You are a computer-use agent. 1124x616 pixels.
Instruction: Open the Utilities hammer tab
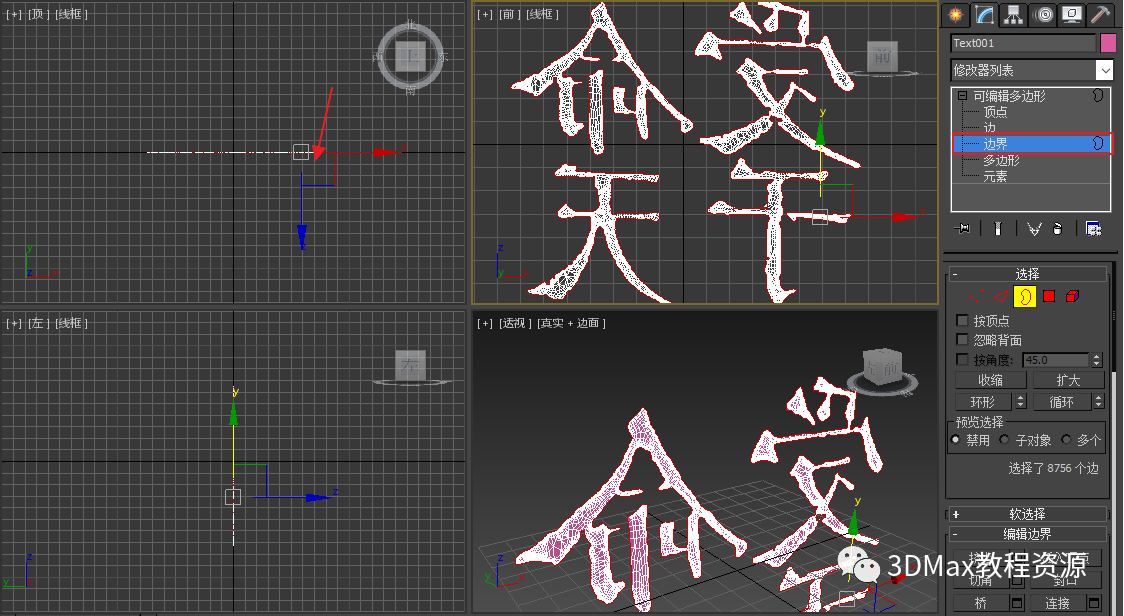pyautogui.click(x=1100, y=15)
